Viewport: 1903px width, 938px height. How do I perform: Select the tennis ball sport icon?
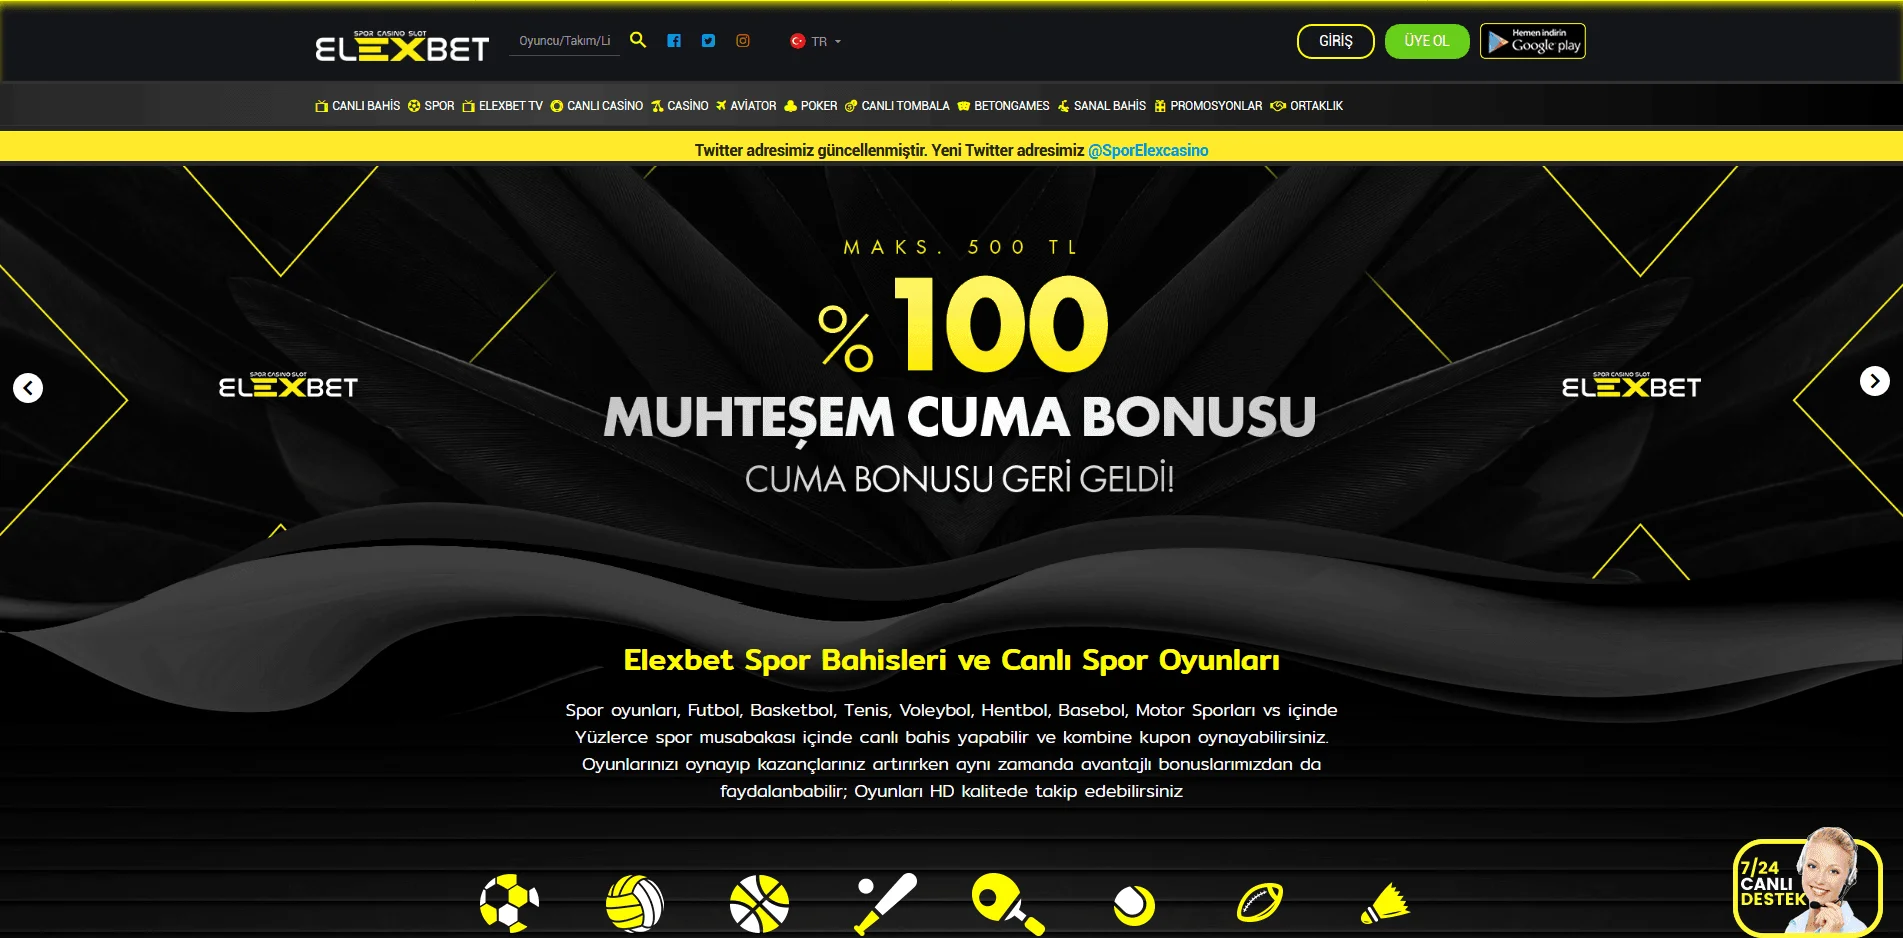point(1134,905)
